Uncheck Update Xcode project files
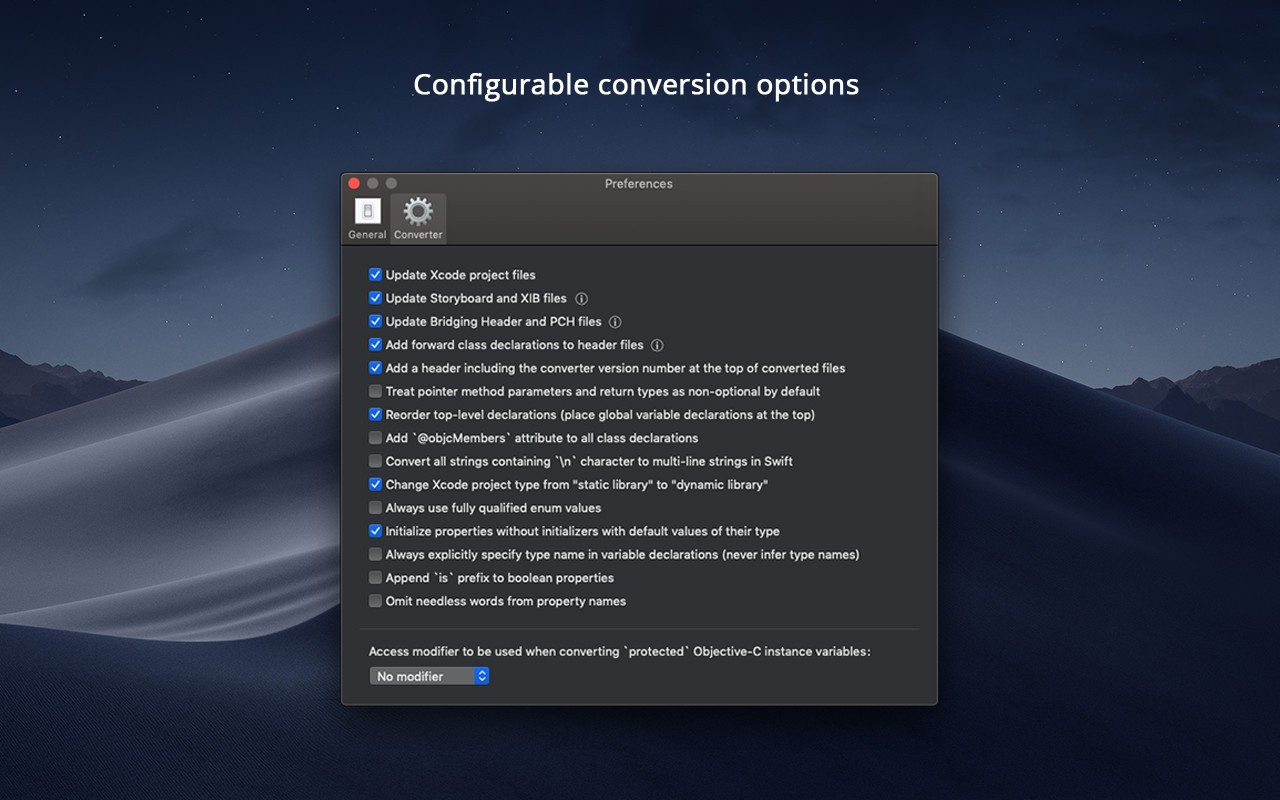Screen dimensions: 1280x800 (375, 275)
